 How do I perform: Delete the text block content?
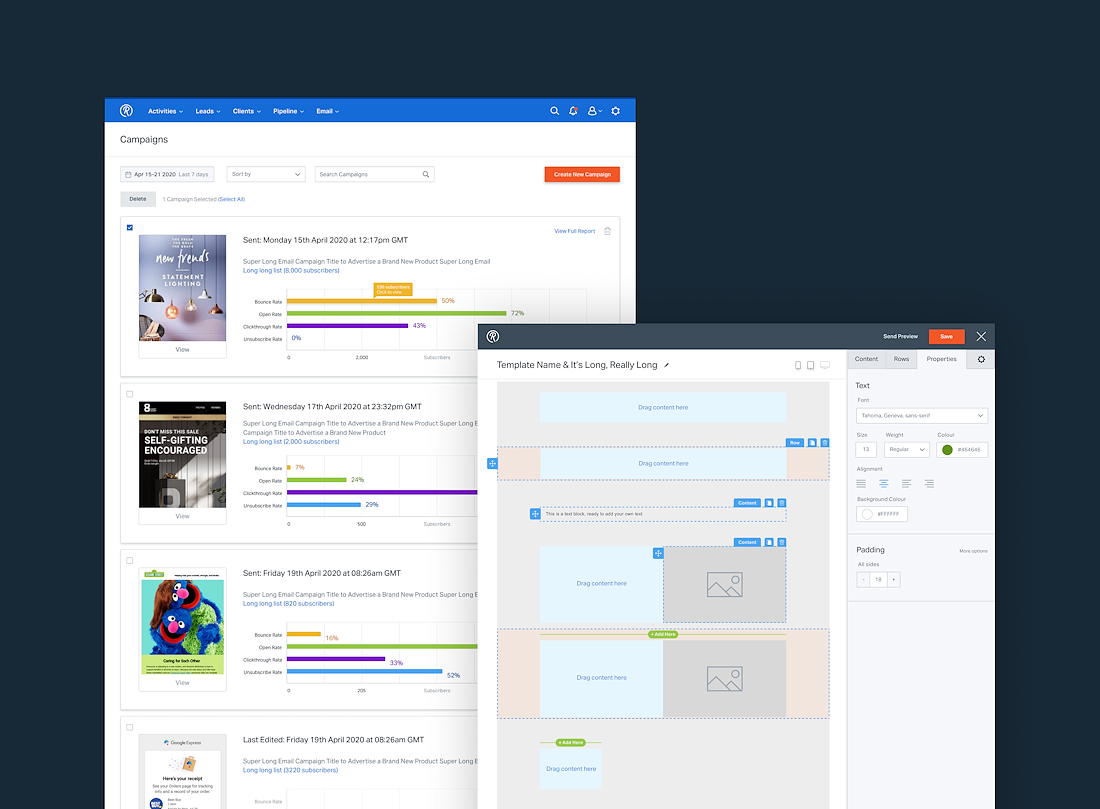click(x=782, y=503)
